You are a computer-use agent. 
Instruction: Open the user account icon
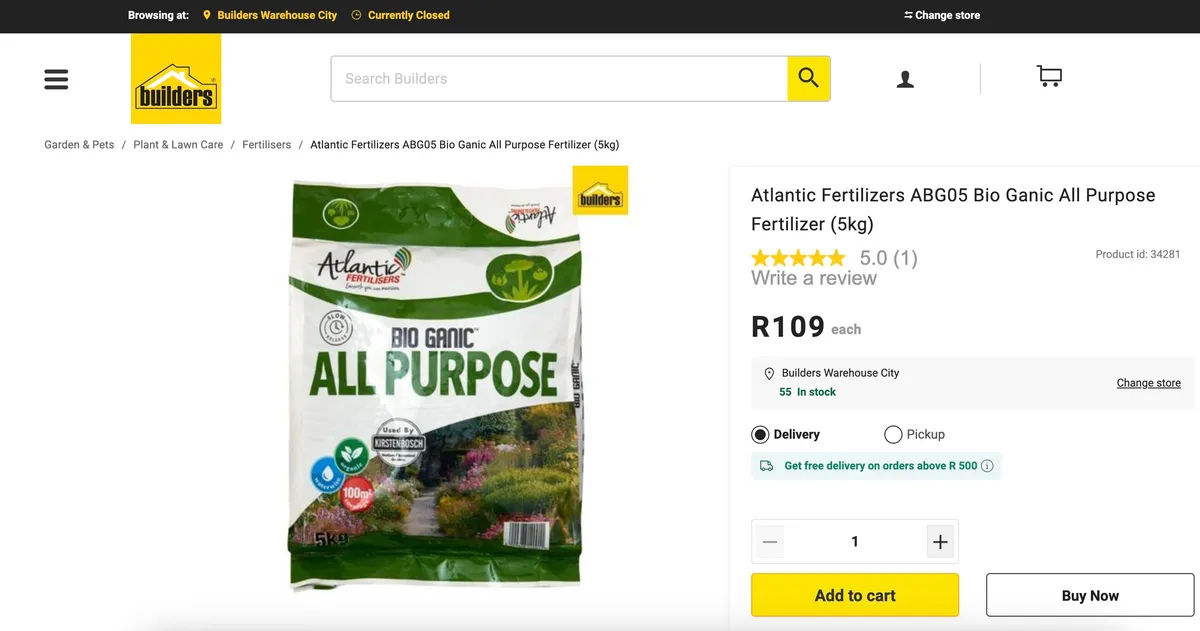coord(905,79)
